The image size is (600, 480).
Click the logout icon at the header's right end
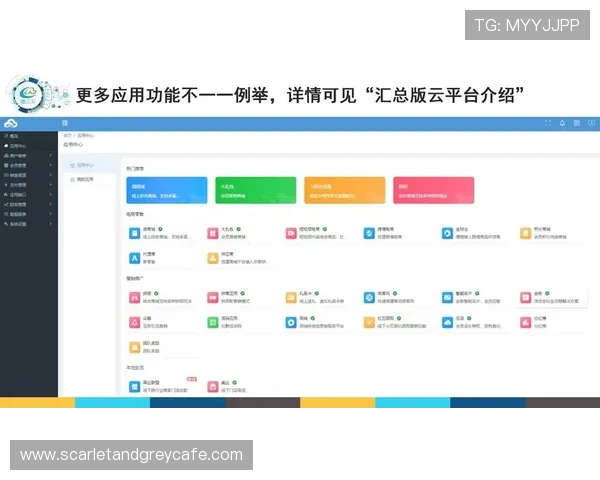pos(591,123)
